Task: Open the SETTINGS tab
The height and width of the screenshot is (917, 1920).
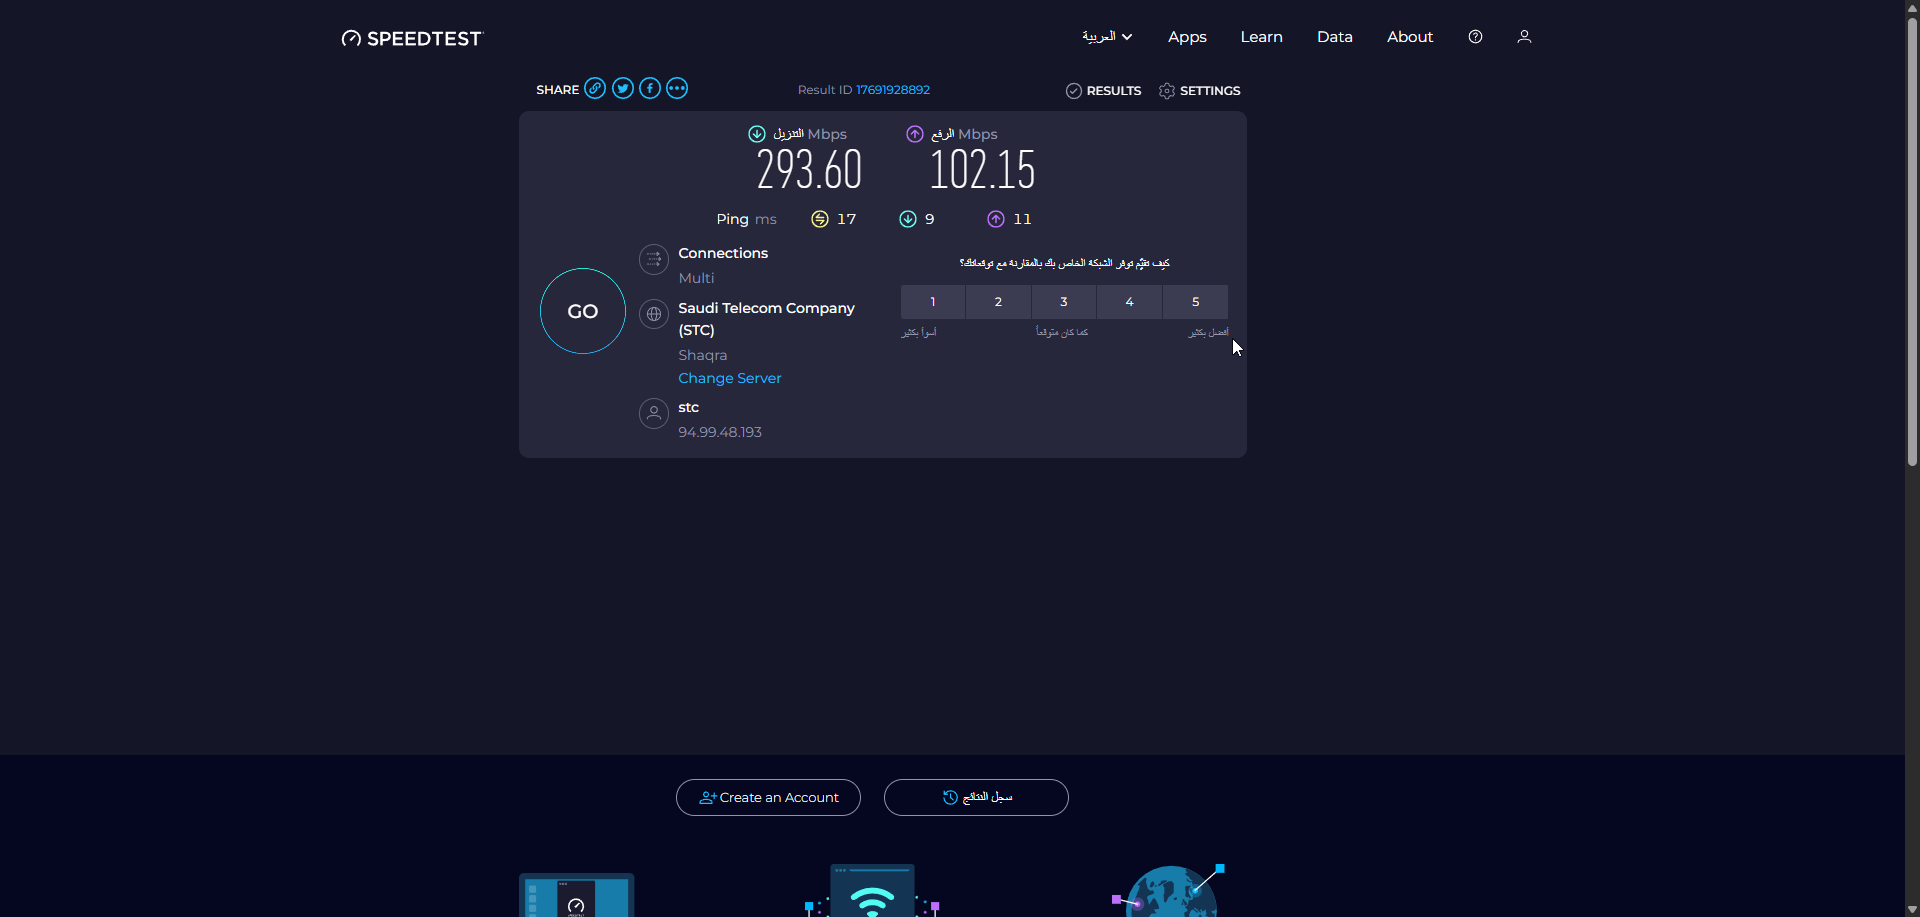Action: pos(1199,90)
